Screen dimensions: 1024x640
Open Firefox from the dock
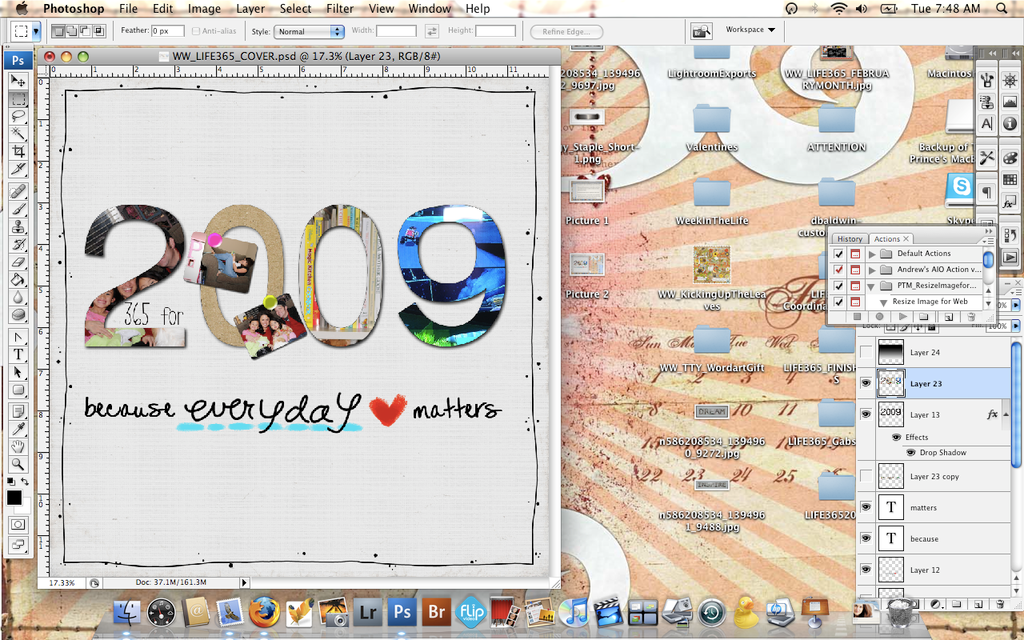[264, 610]
